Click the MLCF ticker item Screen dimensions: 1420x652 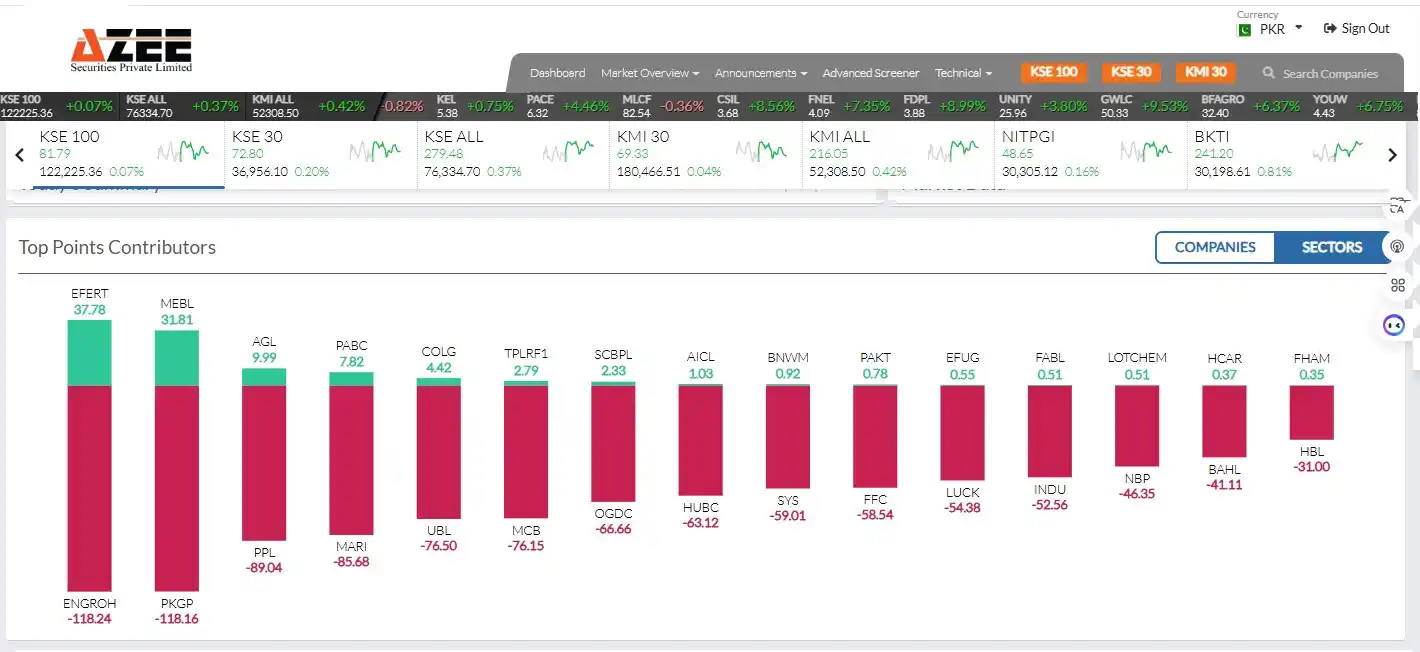click(663, 106)
